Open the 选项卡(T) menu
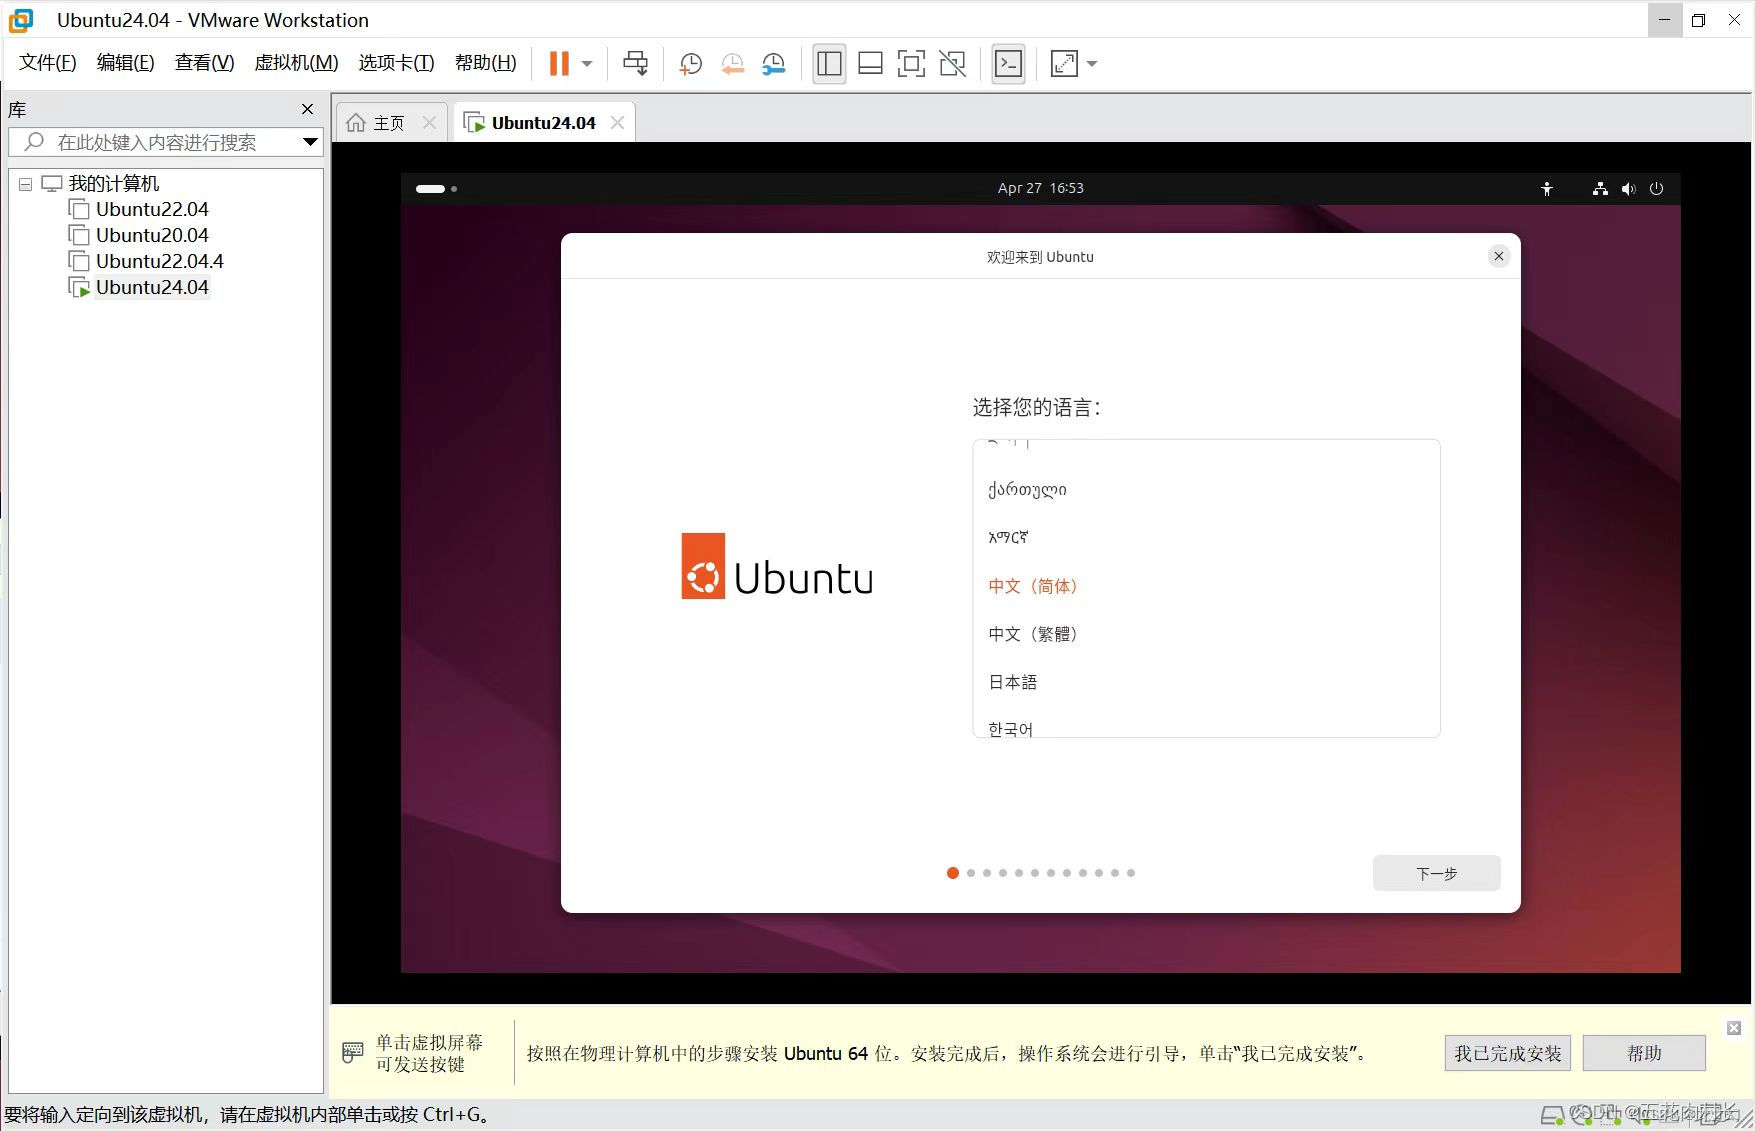This screenshot has height=1131, width=1755. pyautogui.click(x=396, y=63)
